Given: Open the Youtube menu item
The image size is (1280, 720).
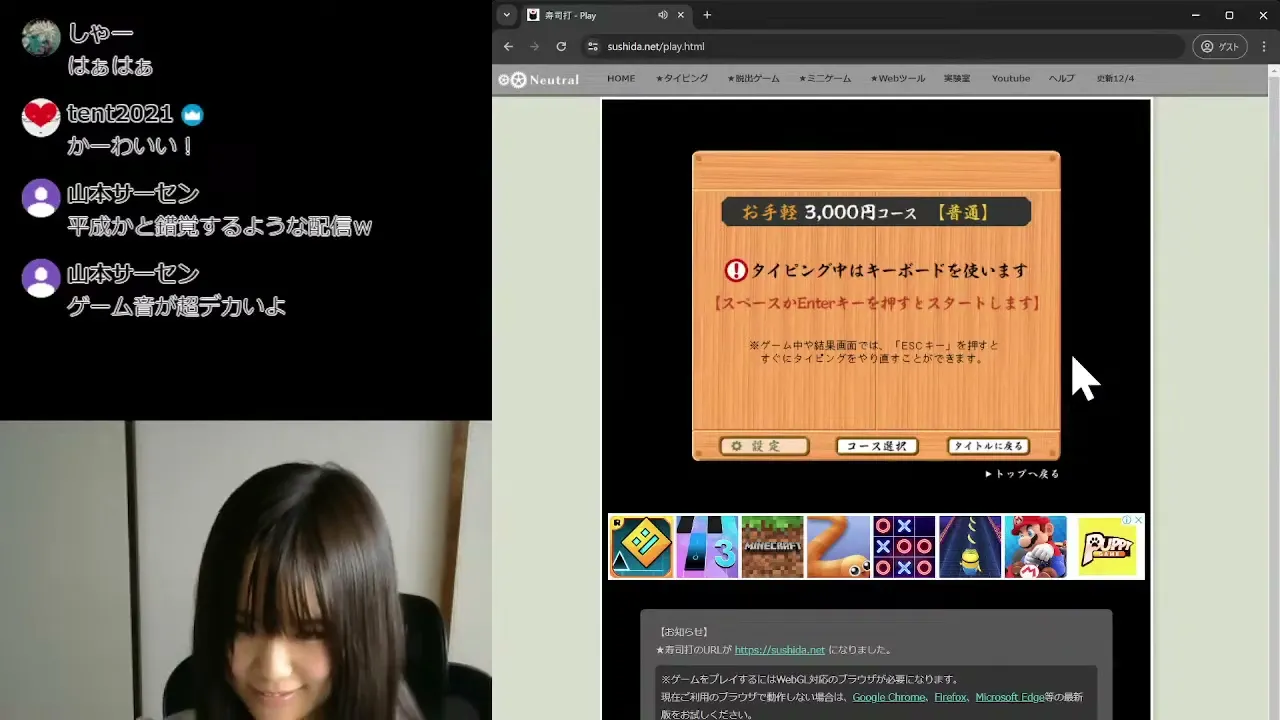Looking at the screenshot, I should (1011, 78).
